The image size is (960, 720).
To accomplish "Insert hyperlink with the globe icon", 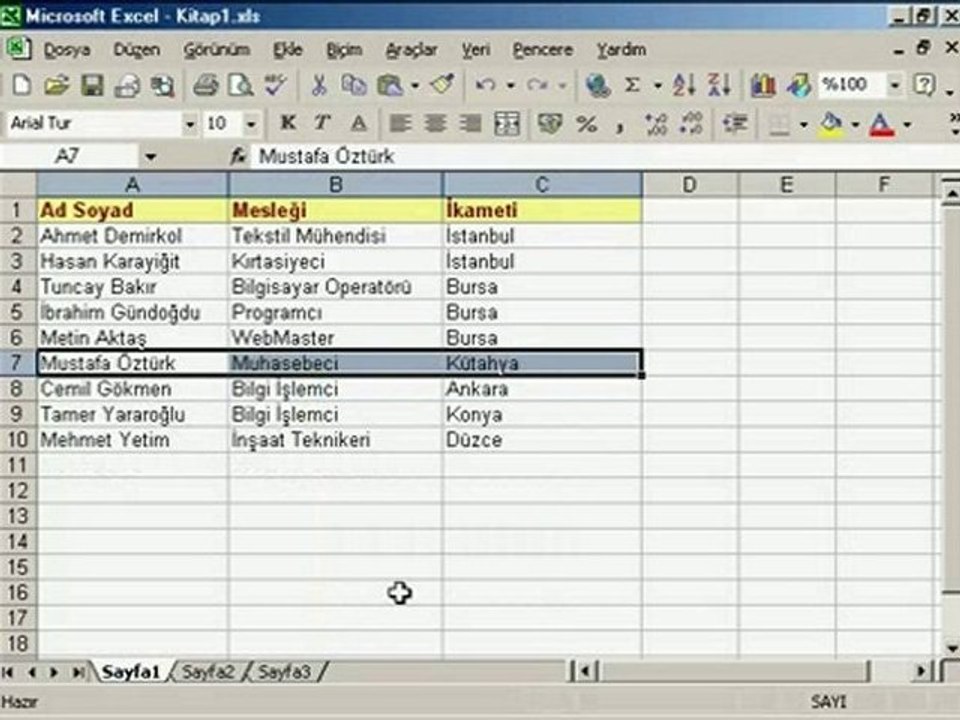I will (598, 85).
